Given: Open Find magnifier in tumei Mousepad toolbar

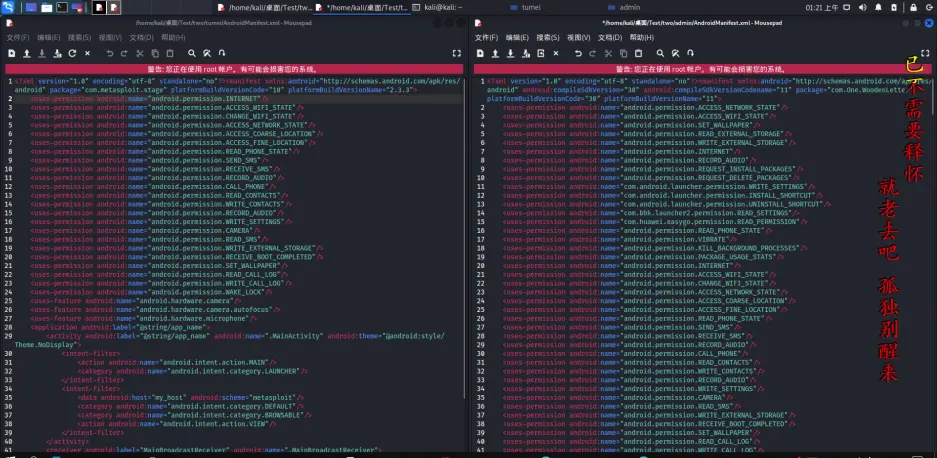Looking at the screenshot, I should pyautogui.click(x=190, y=52).
